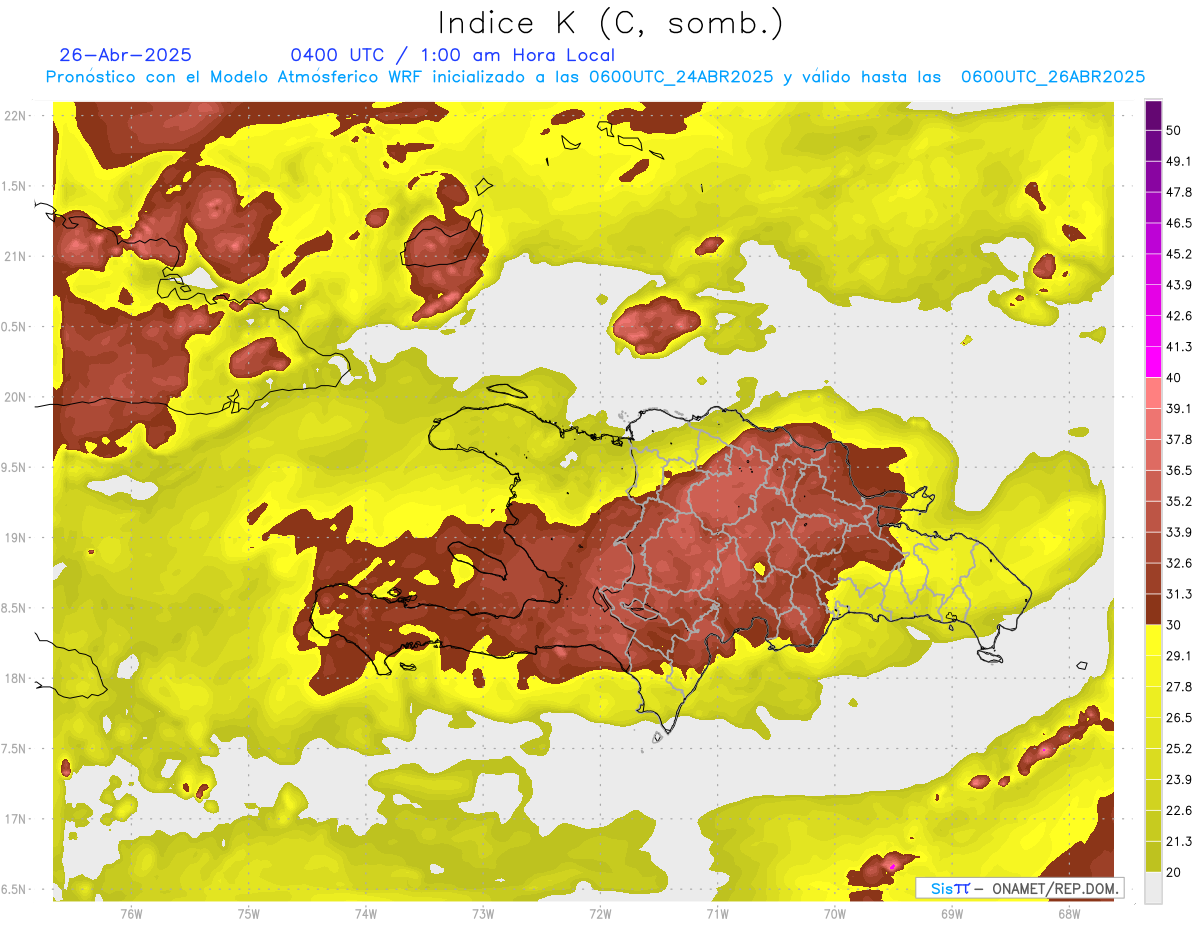Click the "0600UTC_26ABR2025" valid-until time
1200x927 pixels.
click(x=1052, y=77)
